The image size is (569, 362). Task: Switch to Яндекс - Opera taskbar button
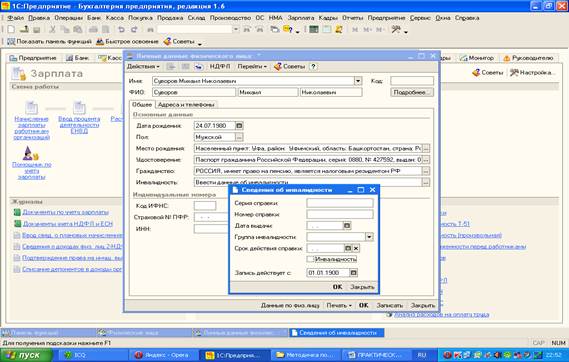[164, 355]
